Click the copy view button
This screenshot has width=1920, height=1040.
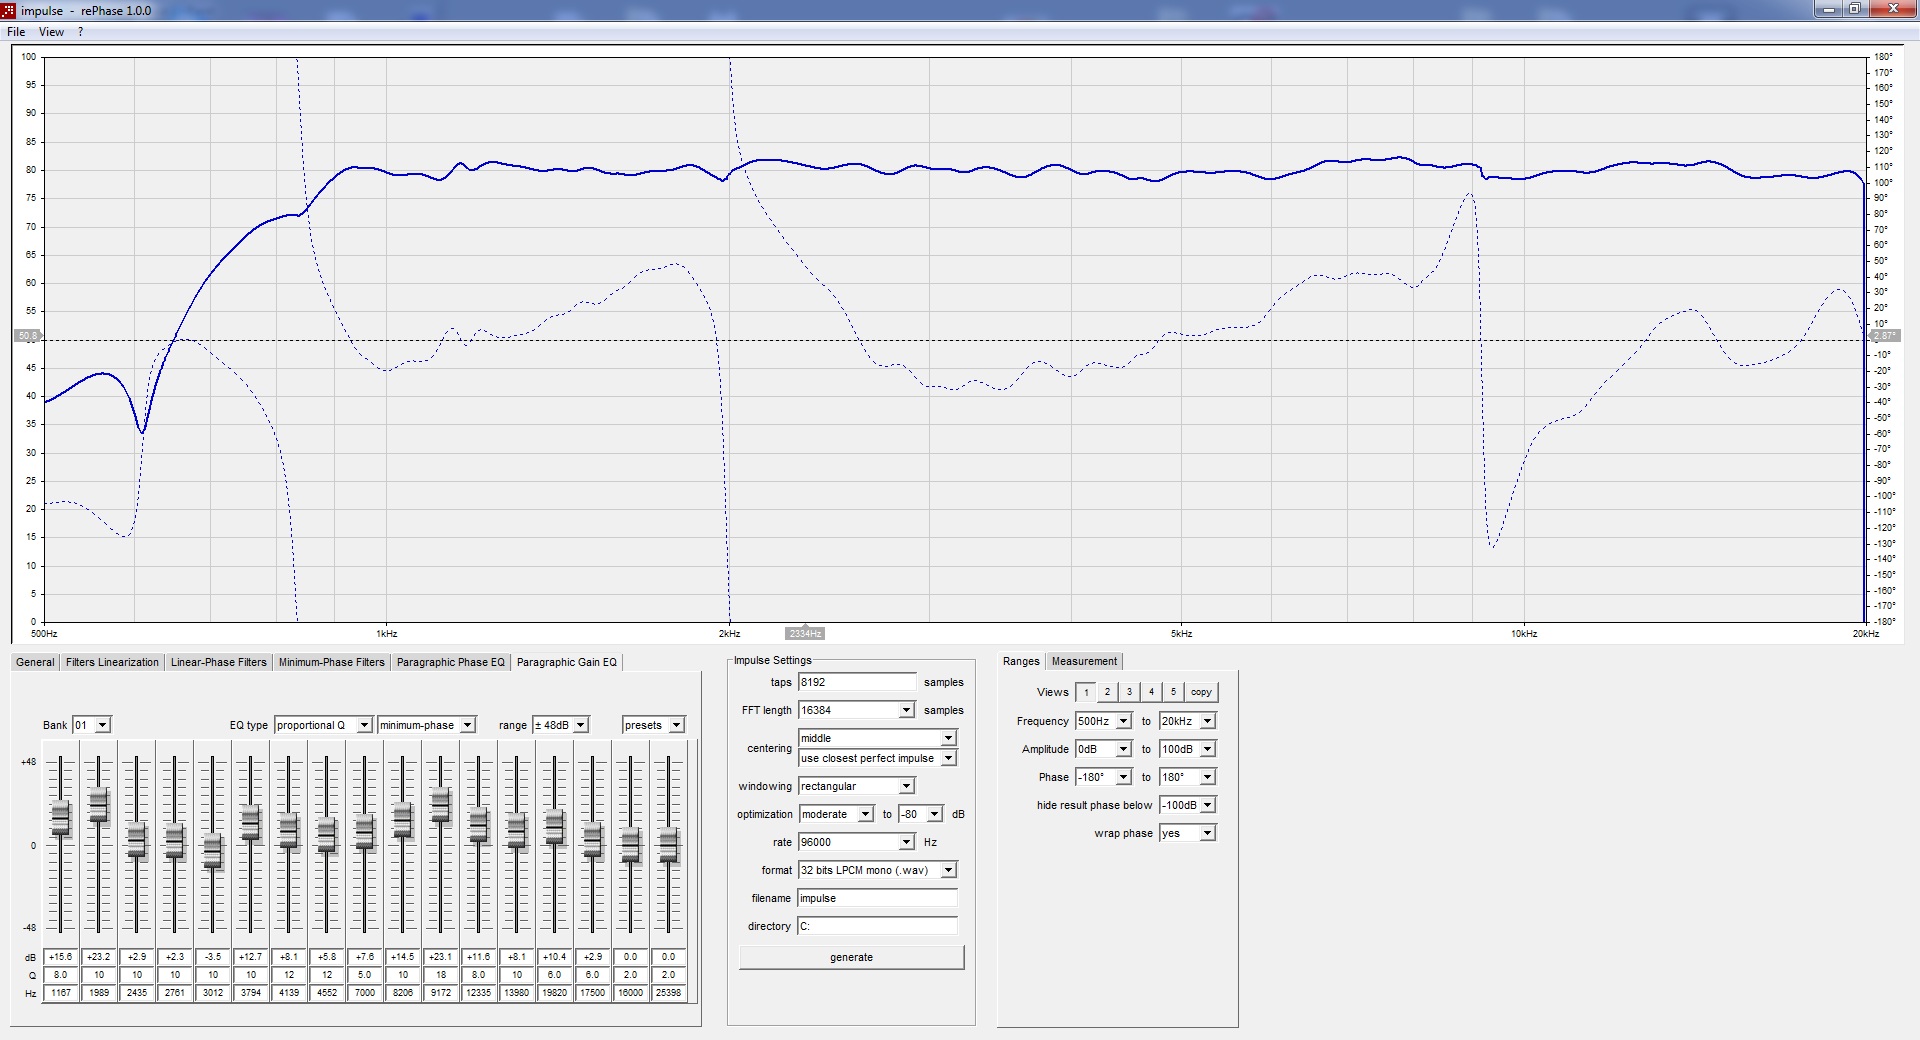(x=1201, y=692)
